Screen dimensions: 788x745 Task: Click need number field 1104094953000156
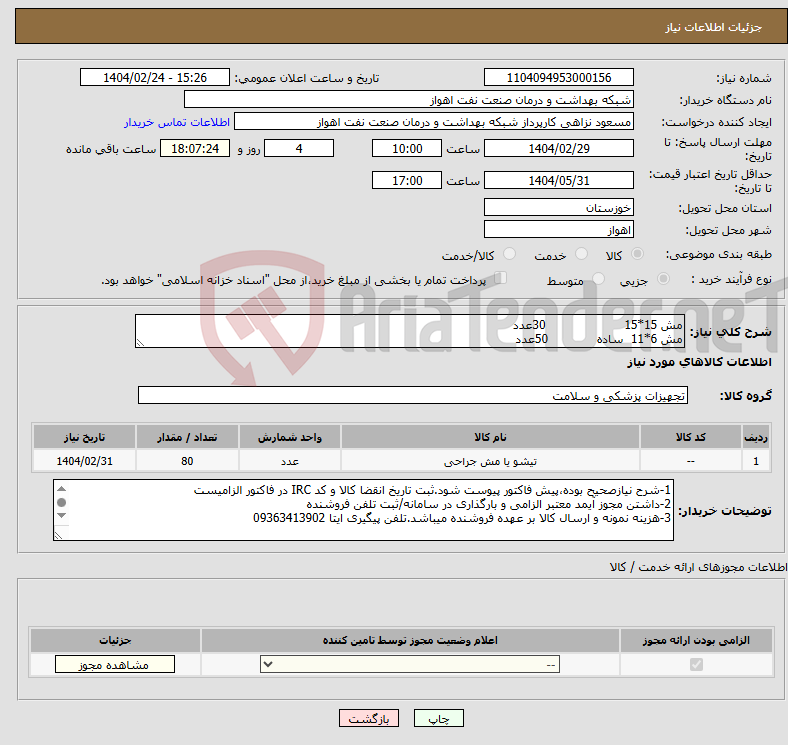559,77
